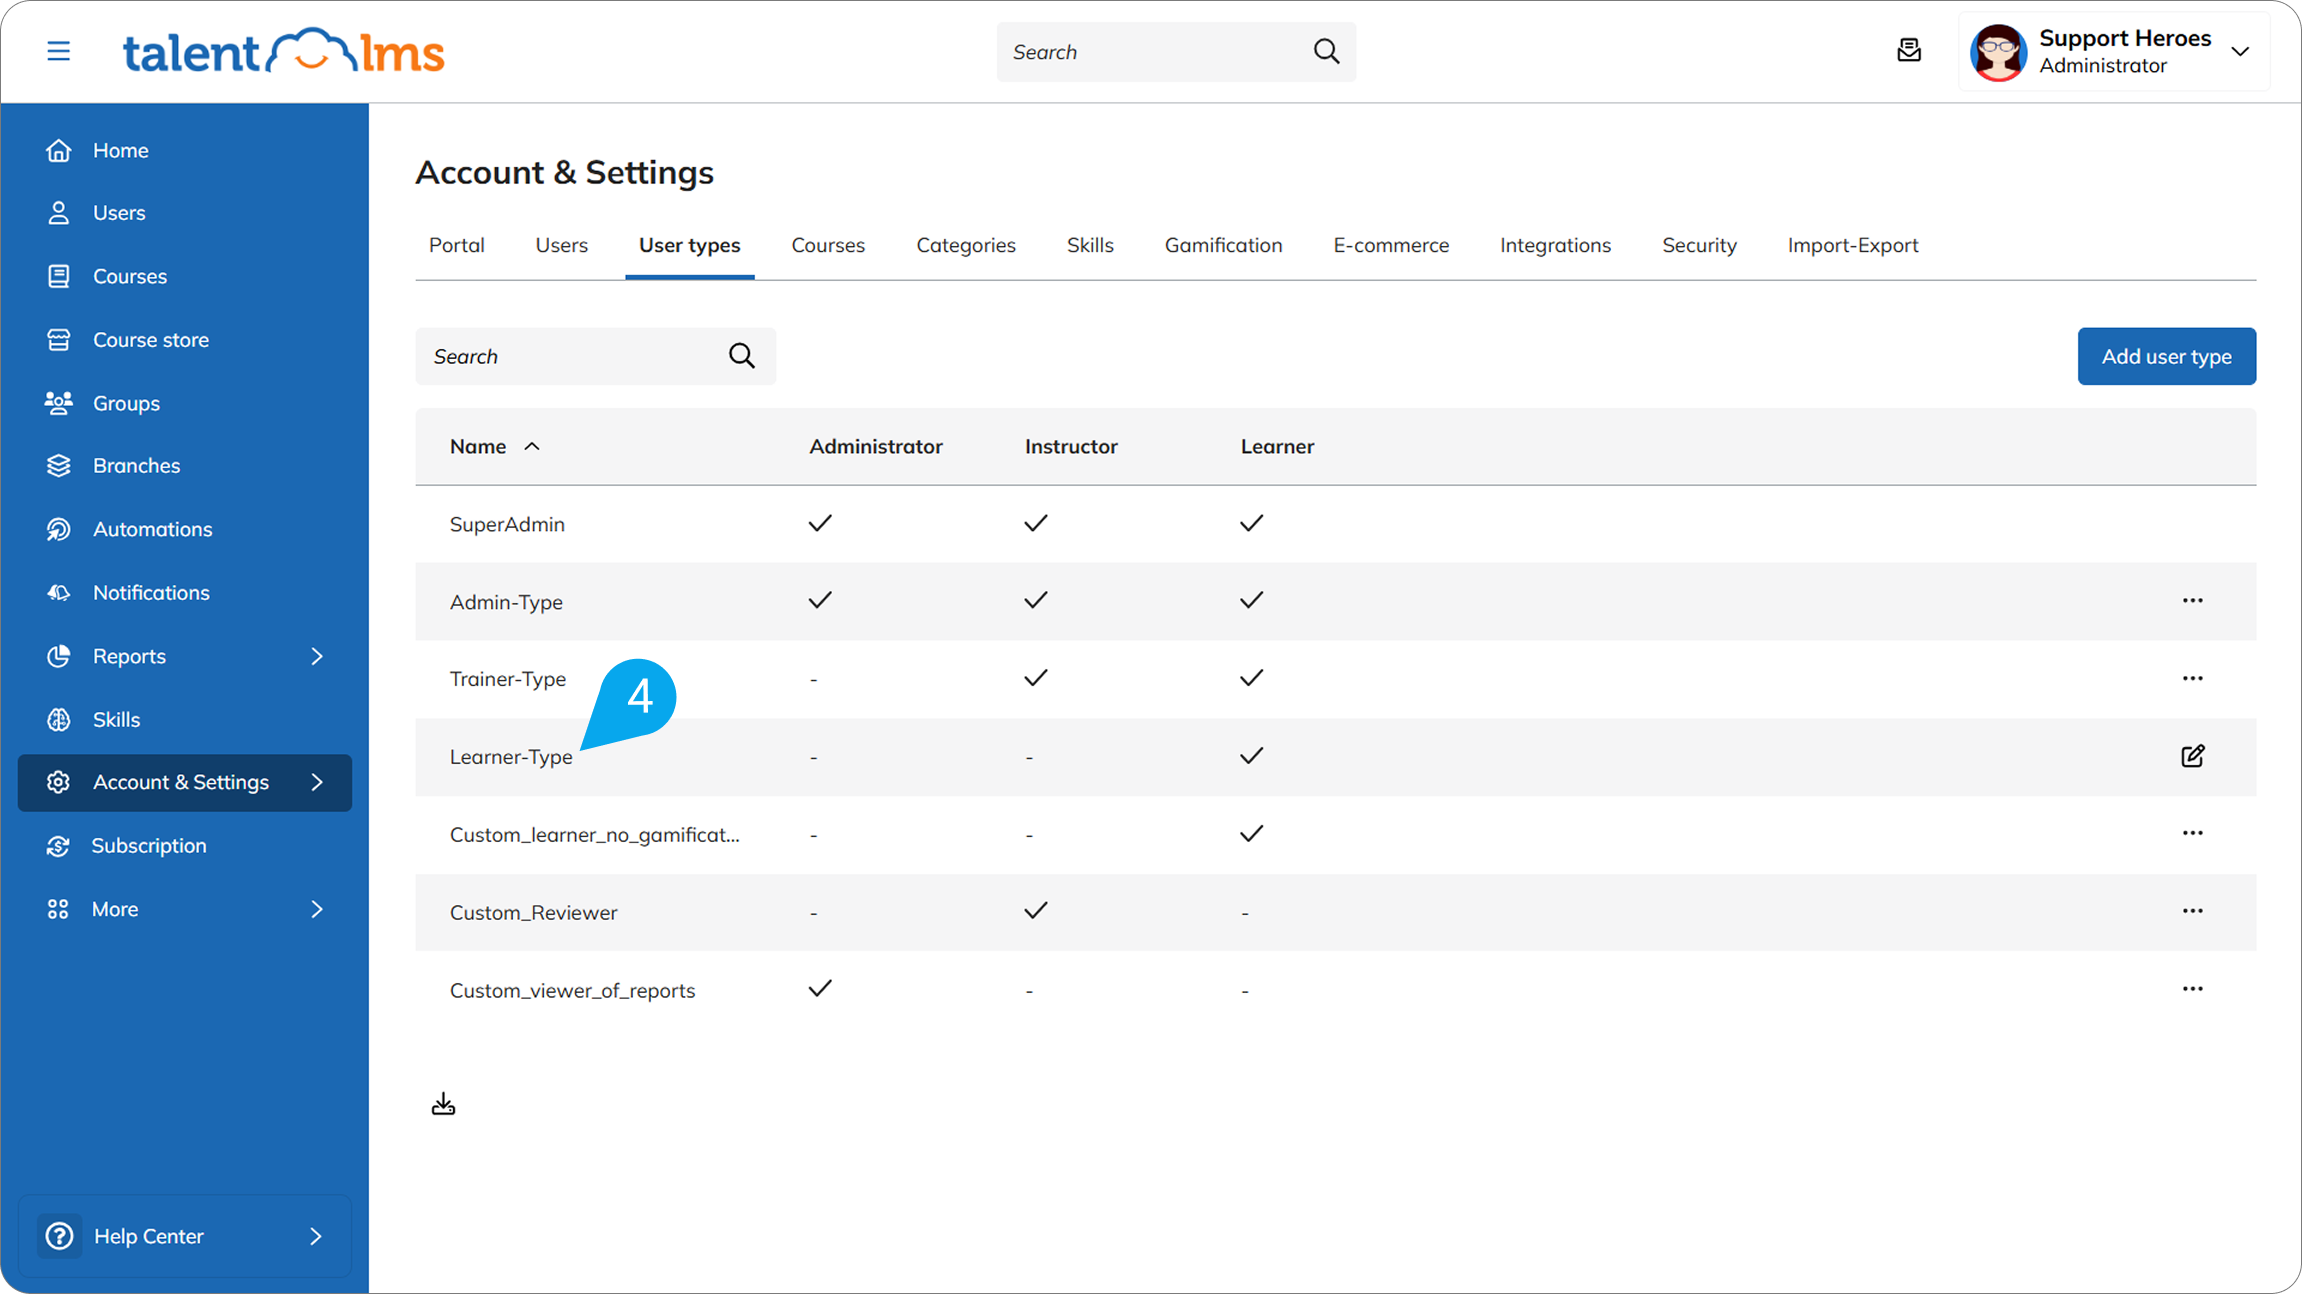
Task: Switch to the E-commerce tab
Action: pos(1391,245)
